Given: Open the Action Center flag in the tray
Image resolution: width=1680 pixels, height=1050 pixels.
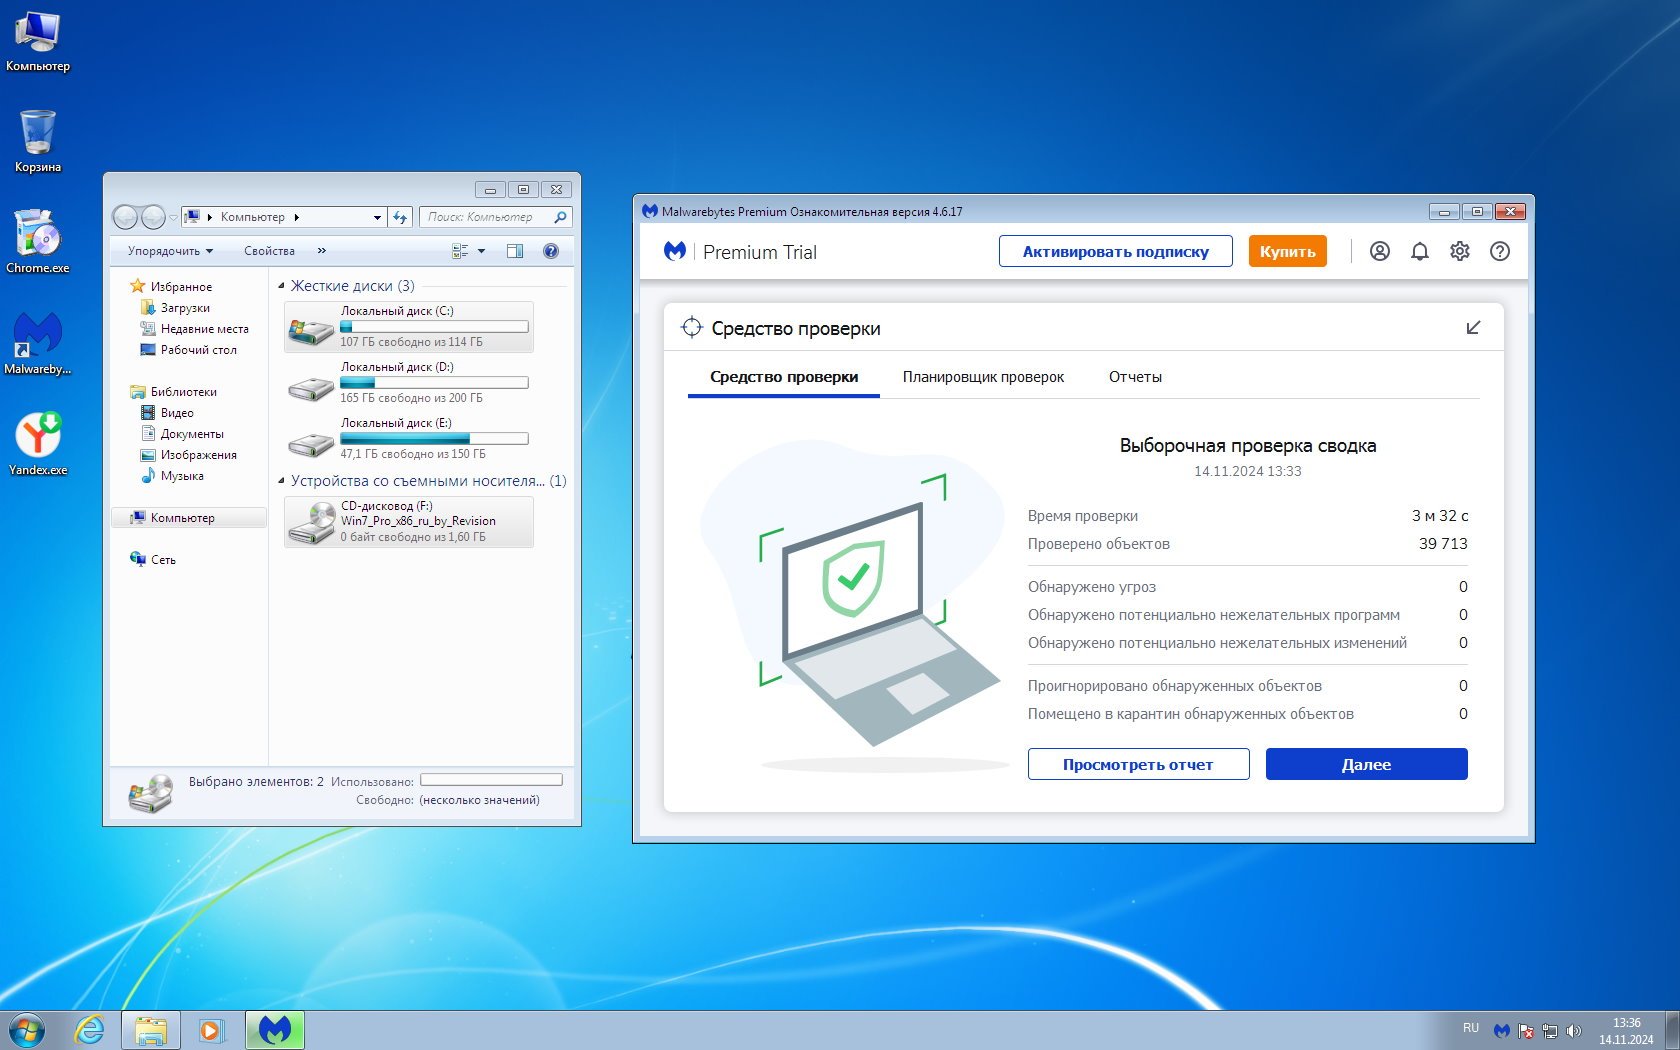Looking at the screenshot, I should click(1526, 1030).
